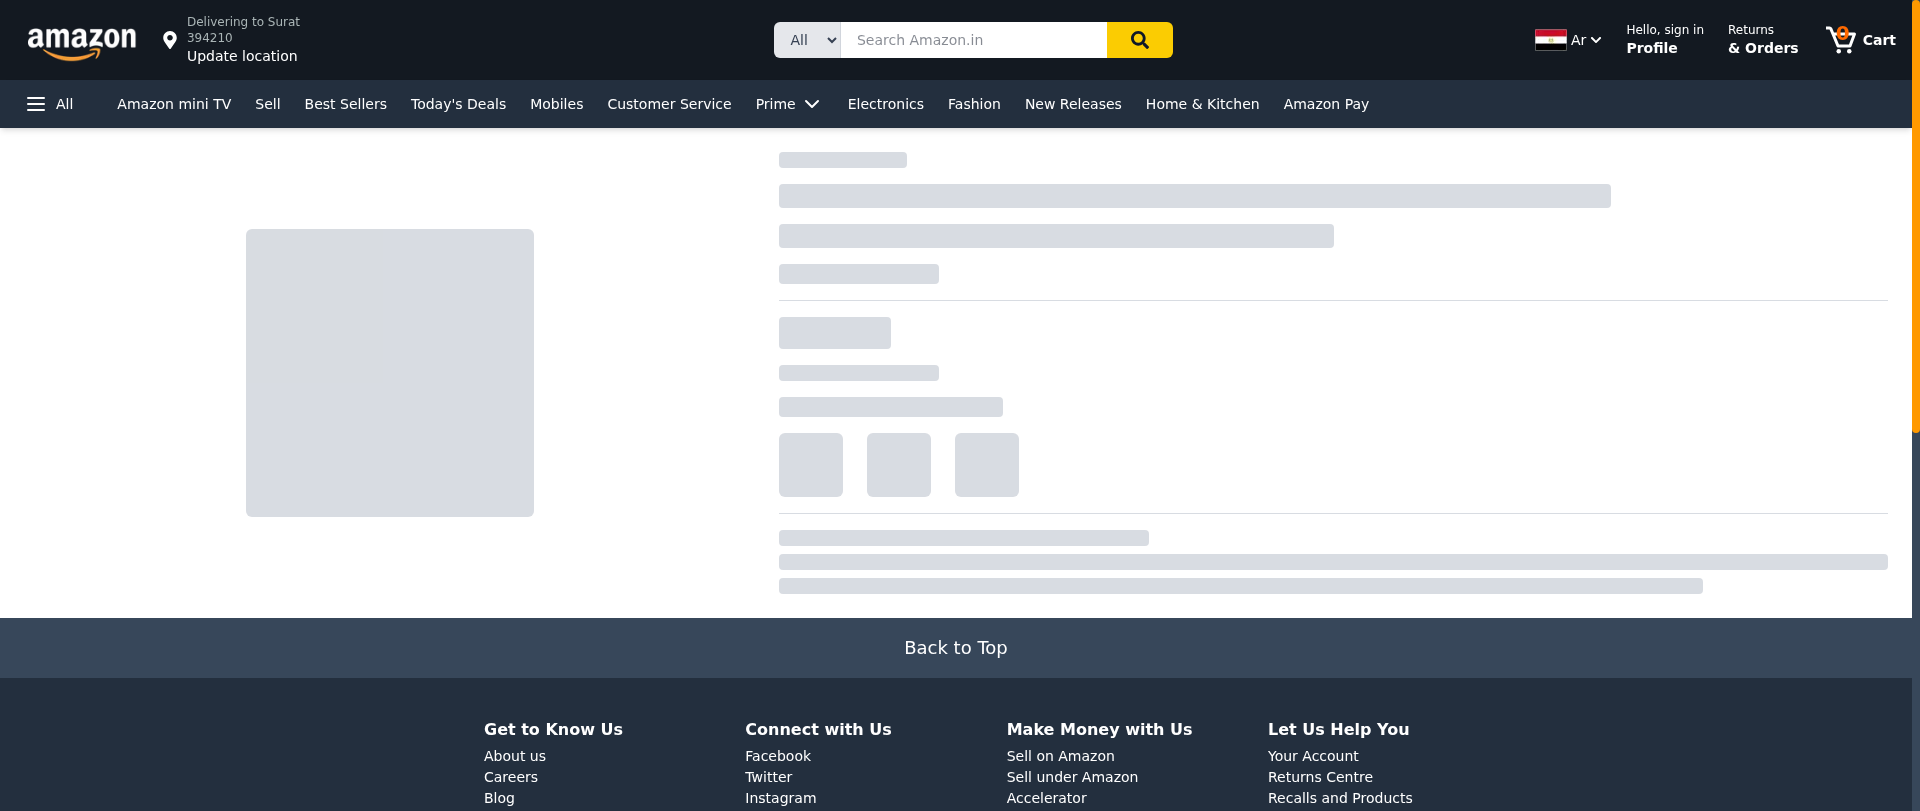Click the product image placeholder

390,373
